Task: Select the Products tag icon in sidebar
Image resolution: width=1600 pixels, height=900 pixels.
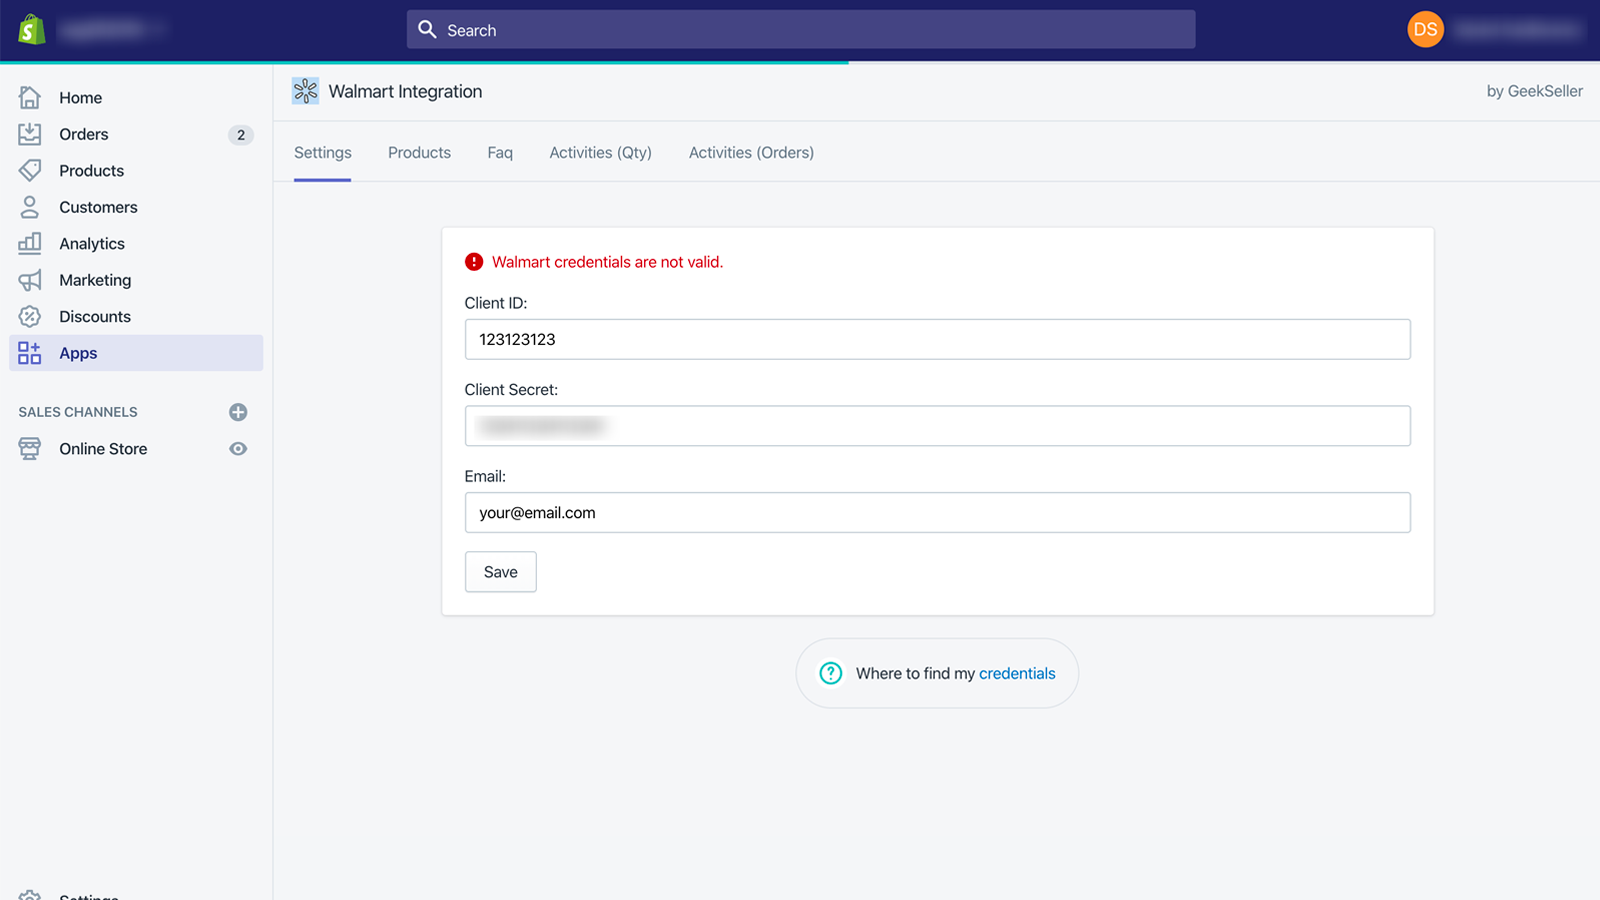Action: (x=30, y=171)
